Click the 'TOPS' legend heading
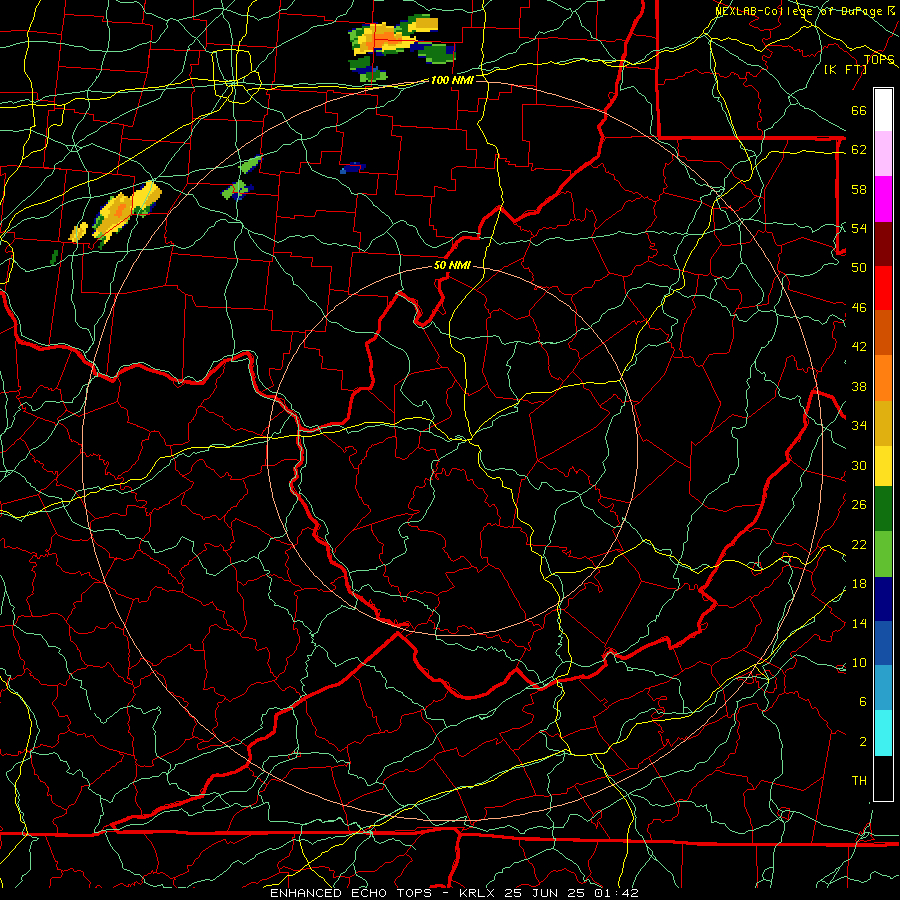The width and height of the screenshot is (900, 900). pyautogui.click(x=879, y=60)
